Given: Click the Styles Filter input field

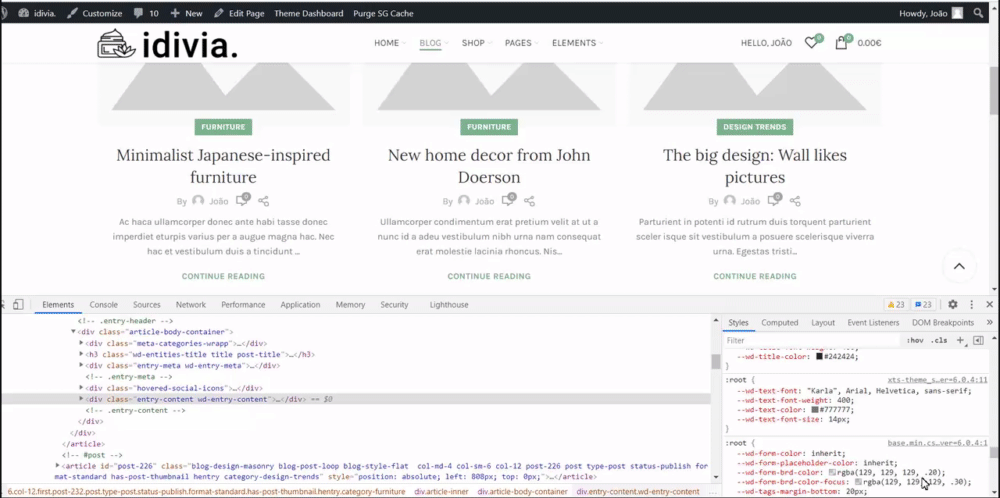Looking at the screenshot, I should click(x=810, y=341).
